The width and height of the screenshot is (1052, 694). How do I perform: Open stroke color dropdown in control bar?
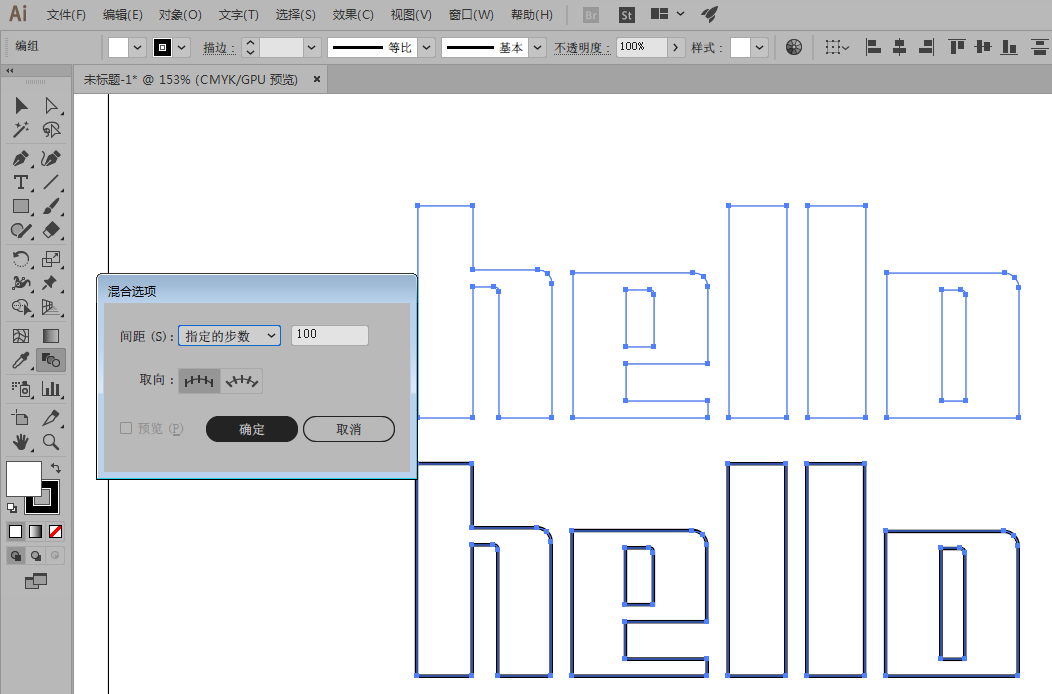click(x=182, y=48)
